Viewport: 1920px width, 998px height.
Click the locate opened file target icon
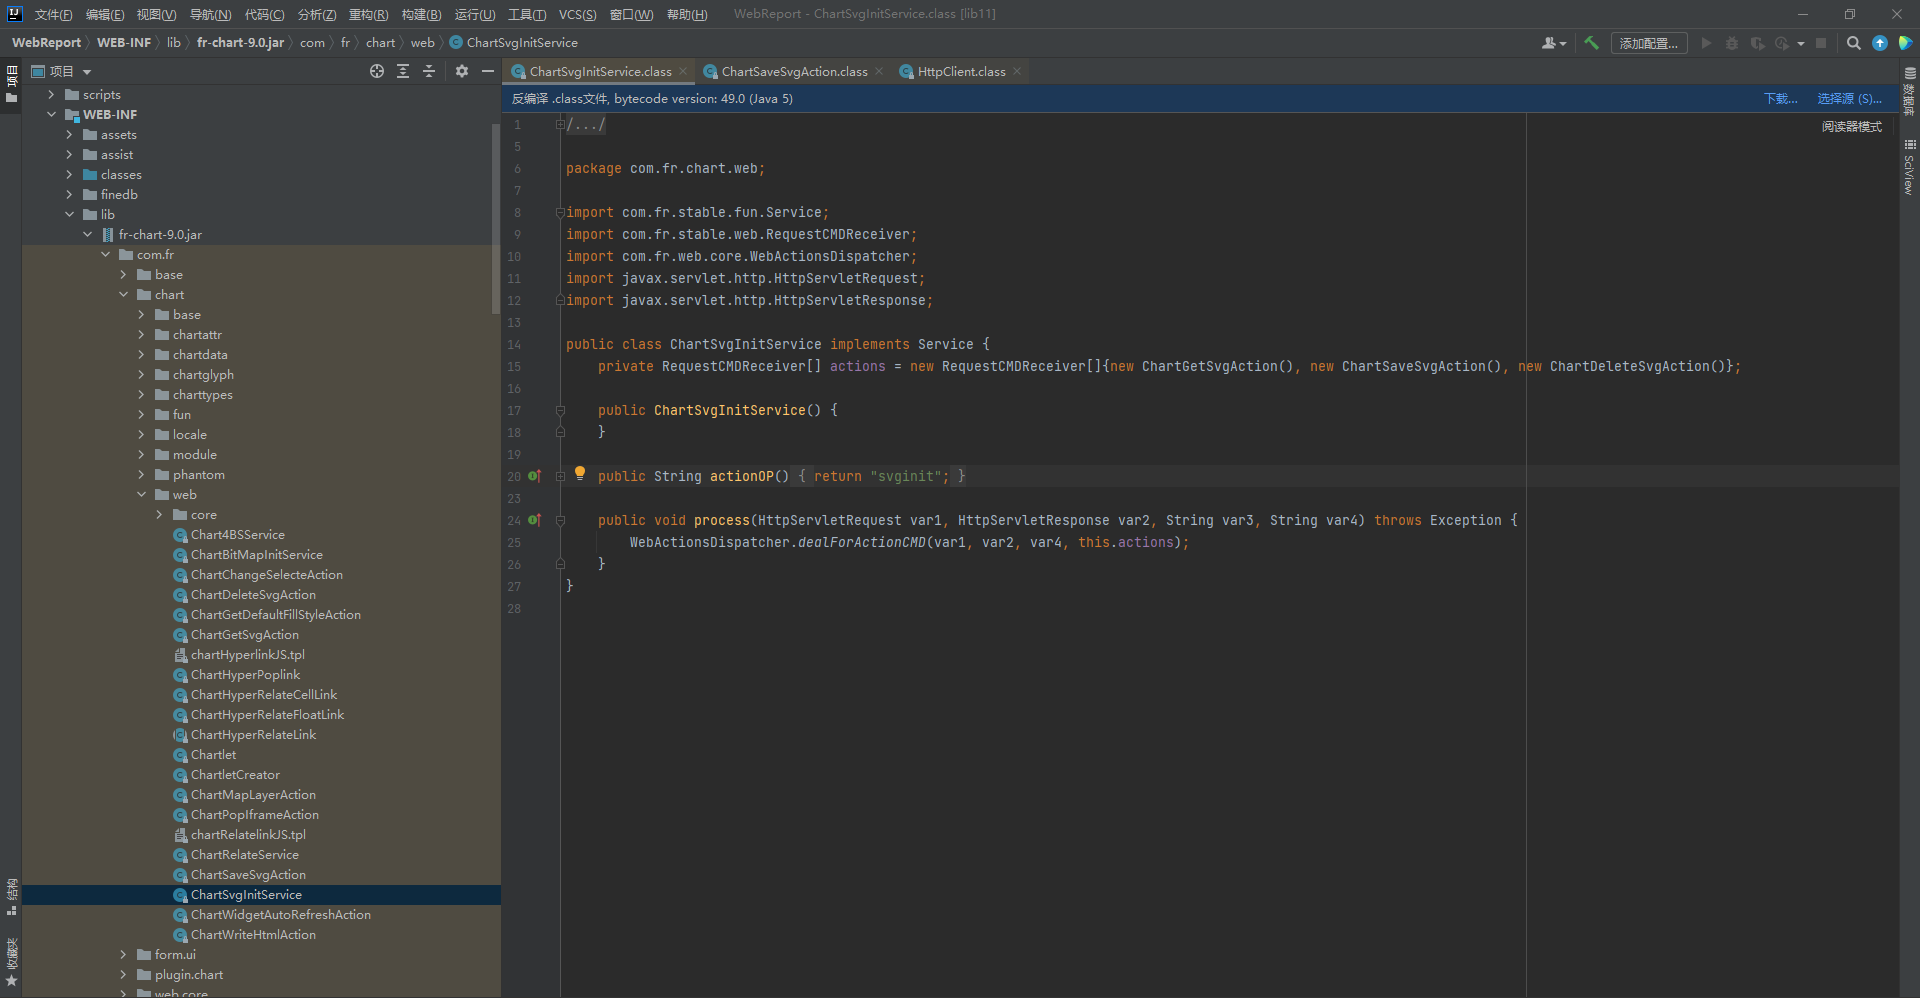[x=377, y=71]
